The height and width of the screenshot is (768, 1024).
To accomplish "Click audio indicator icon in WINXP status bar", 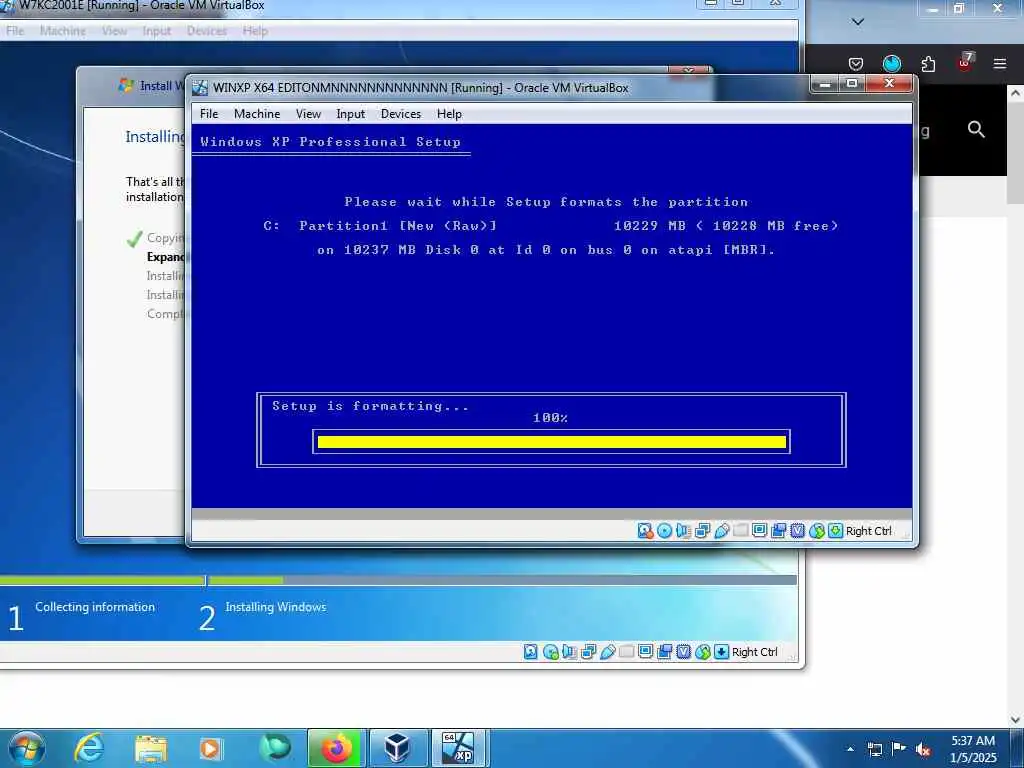I will (683, 531).
